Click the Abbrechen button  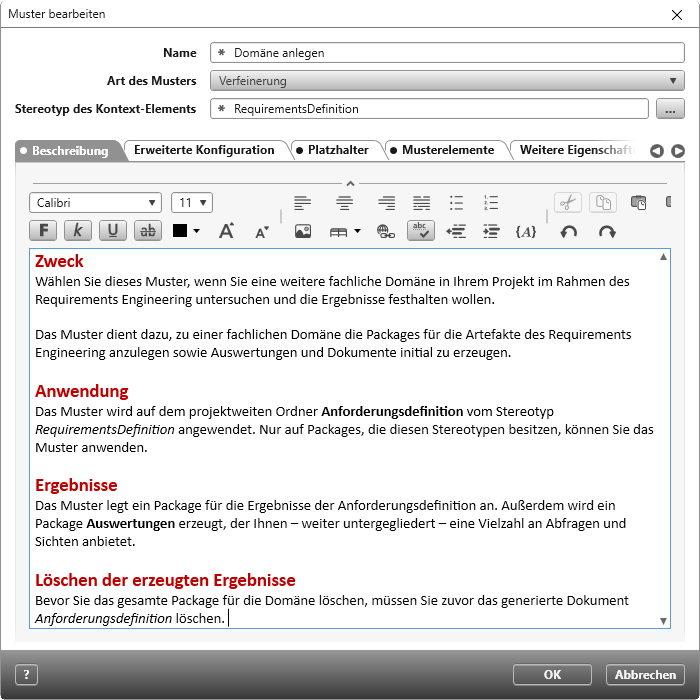646,674
